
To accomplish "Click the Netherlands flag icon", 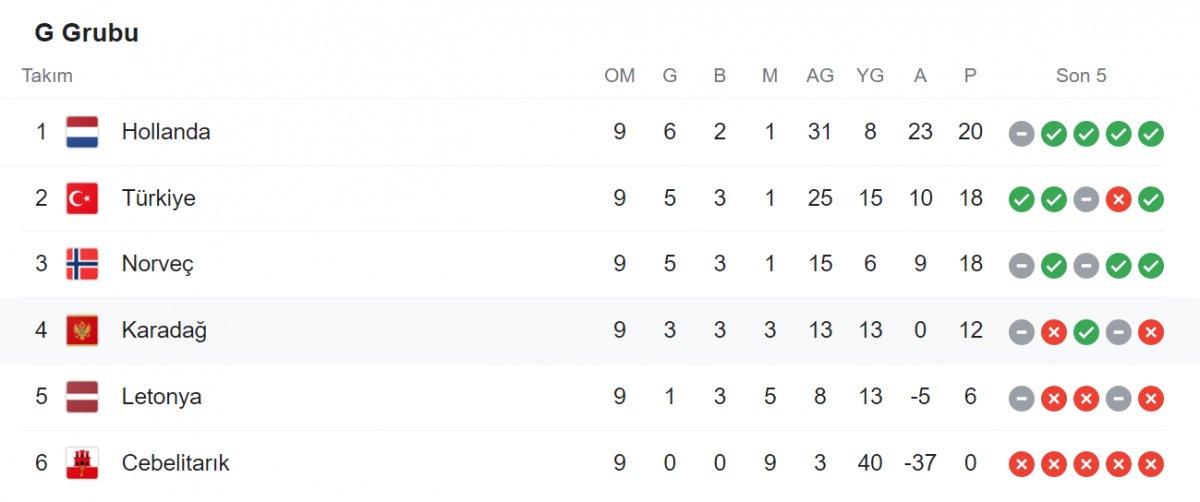I will click(82, 132).
